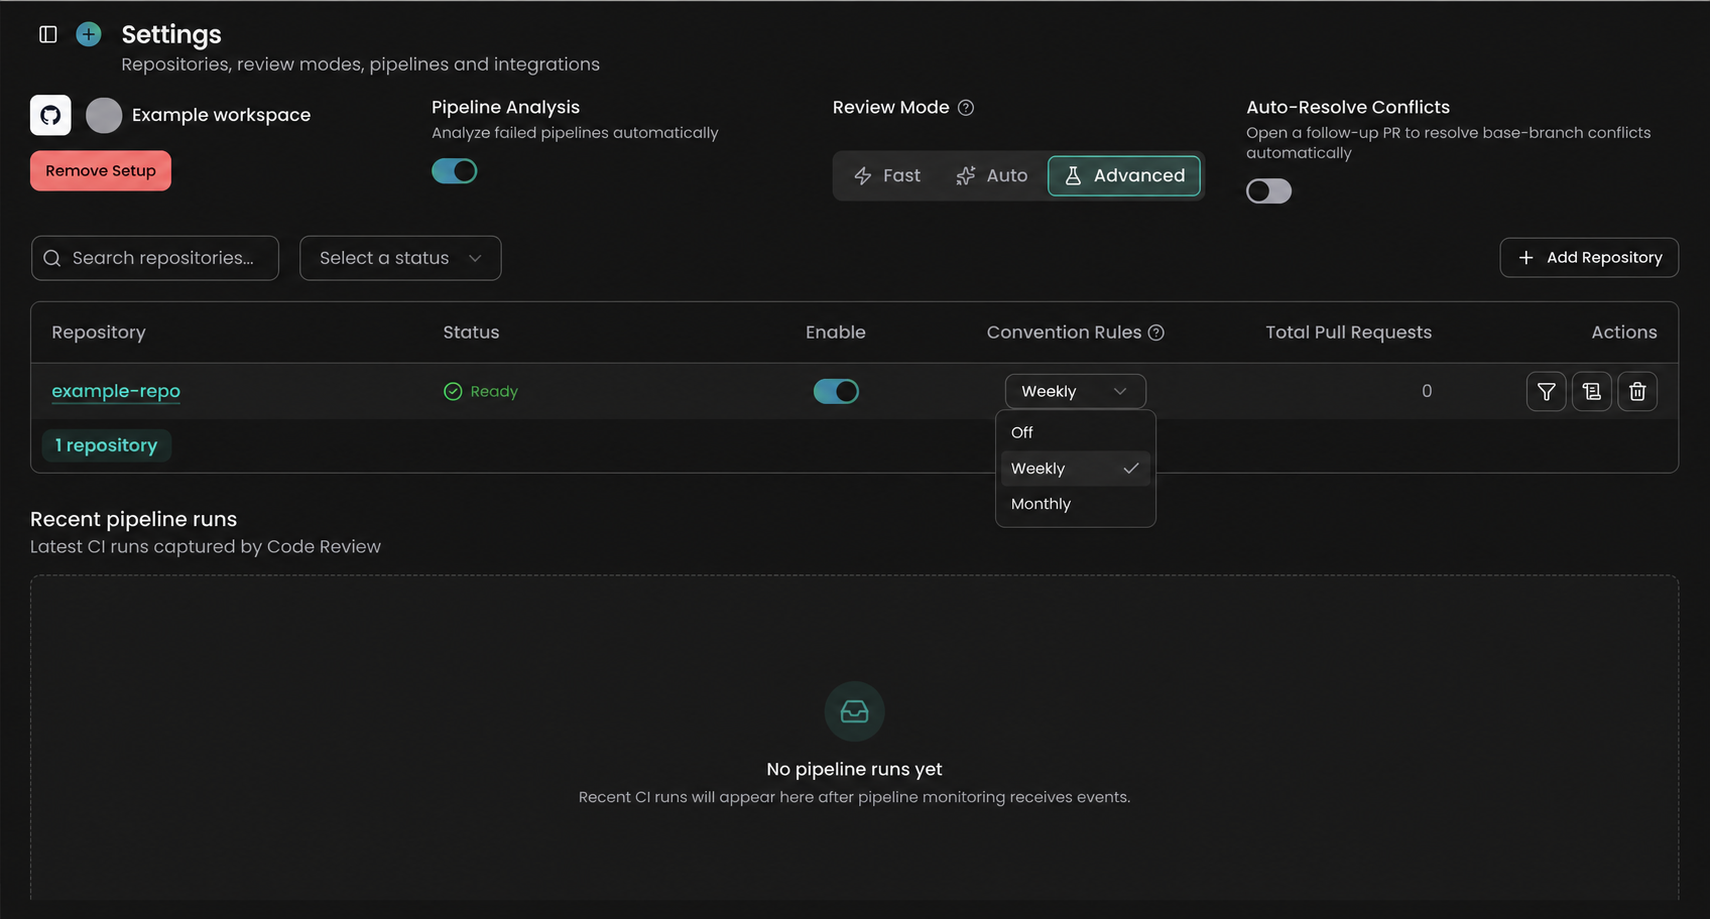Click the Repository column header
Image resolution: width=1710 pixels, height=919 pixels.
point(99,332)
